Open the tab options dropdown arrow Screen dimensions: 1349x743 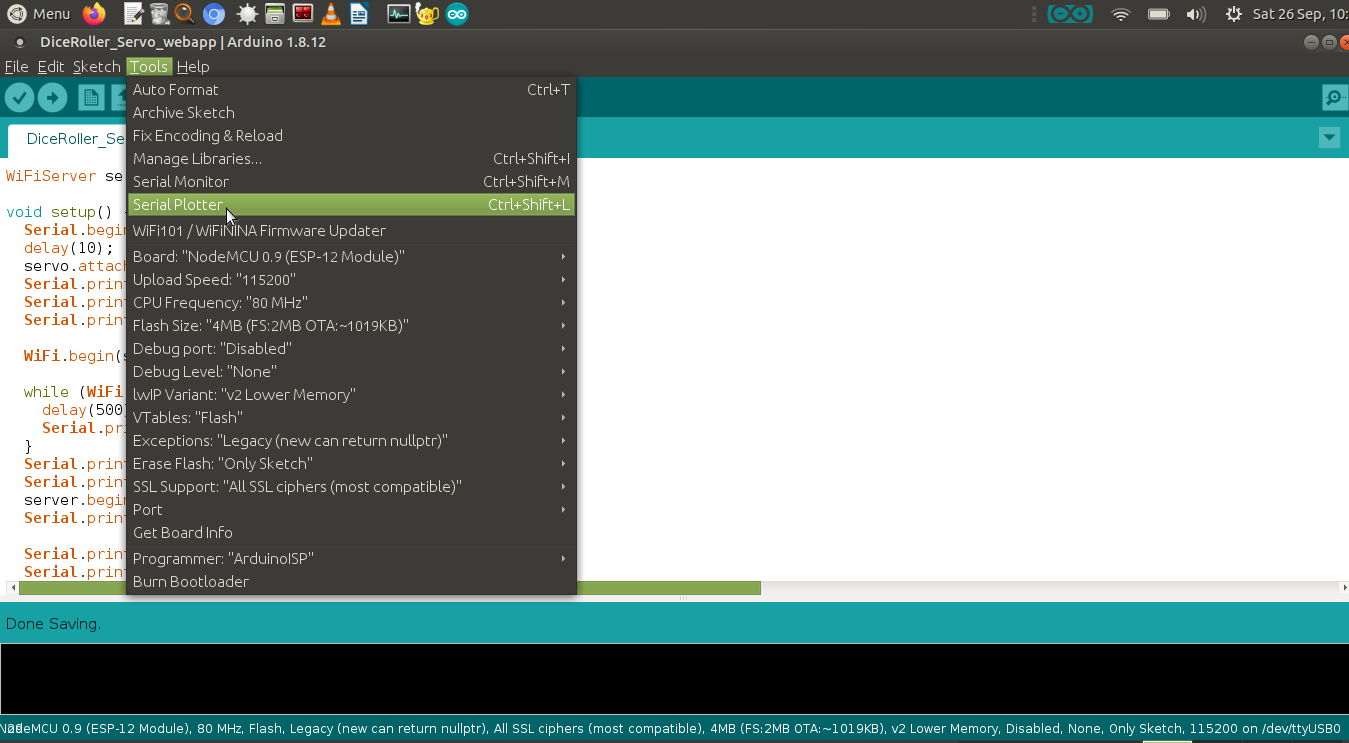[1329, 138]
